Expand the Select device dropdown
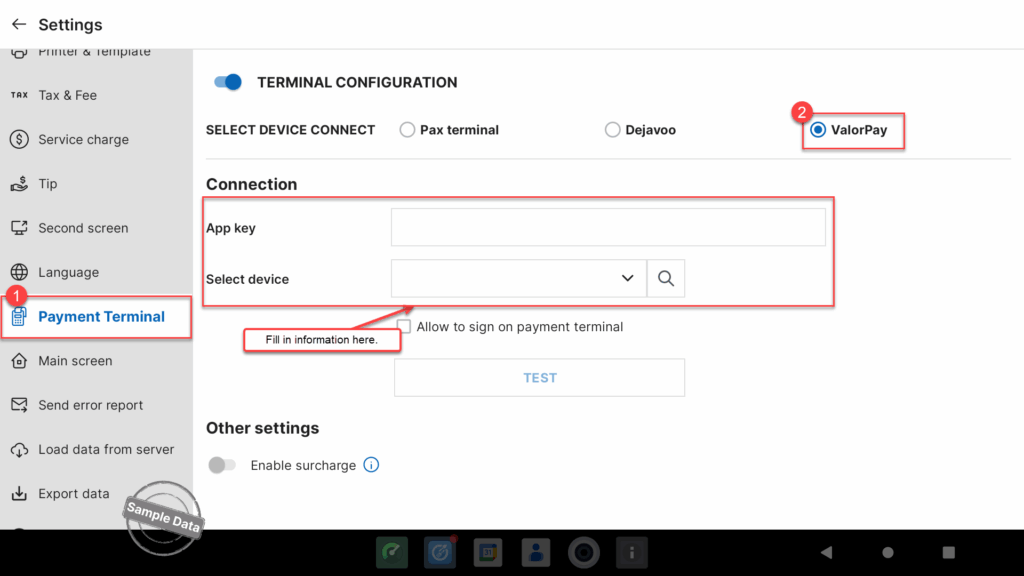 (x=518, y=279)
